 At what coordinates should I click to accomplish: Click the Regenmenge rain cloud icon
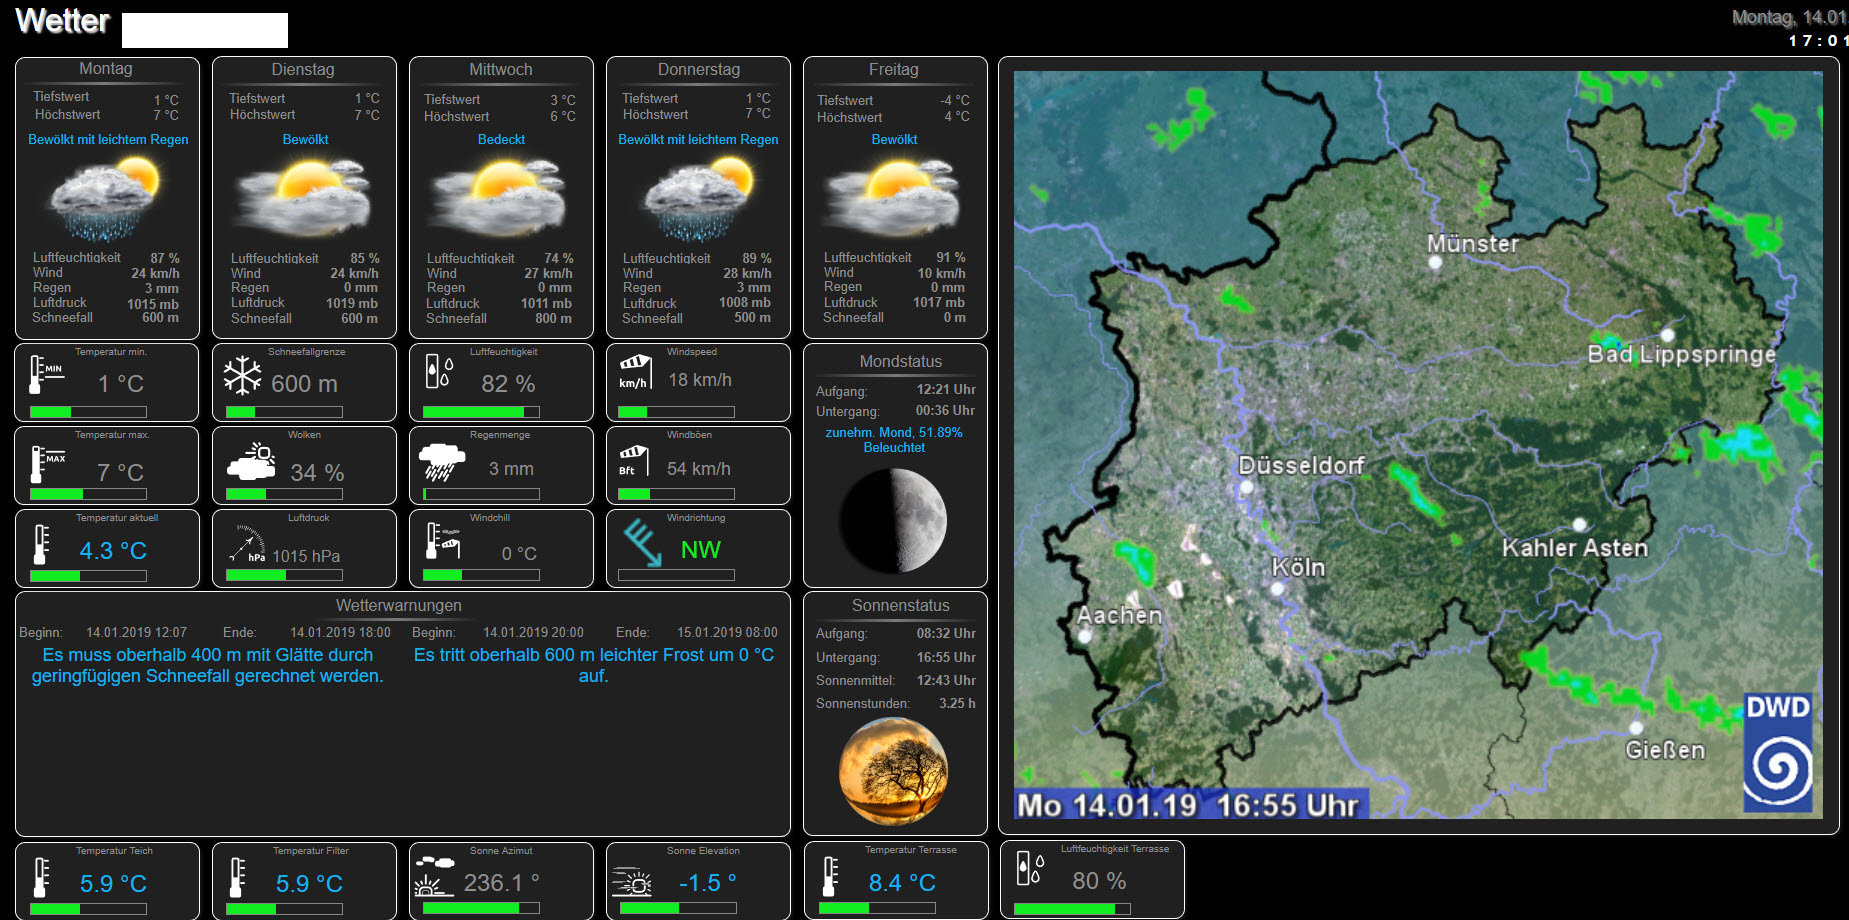(442, 462)
